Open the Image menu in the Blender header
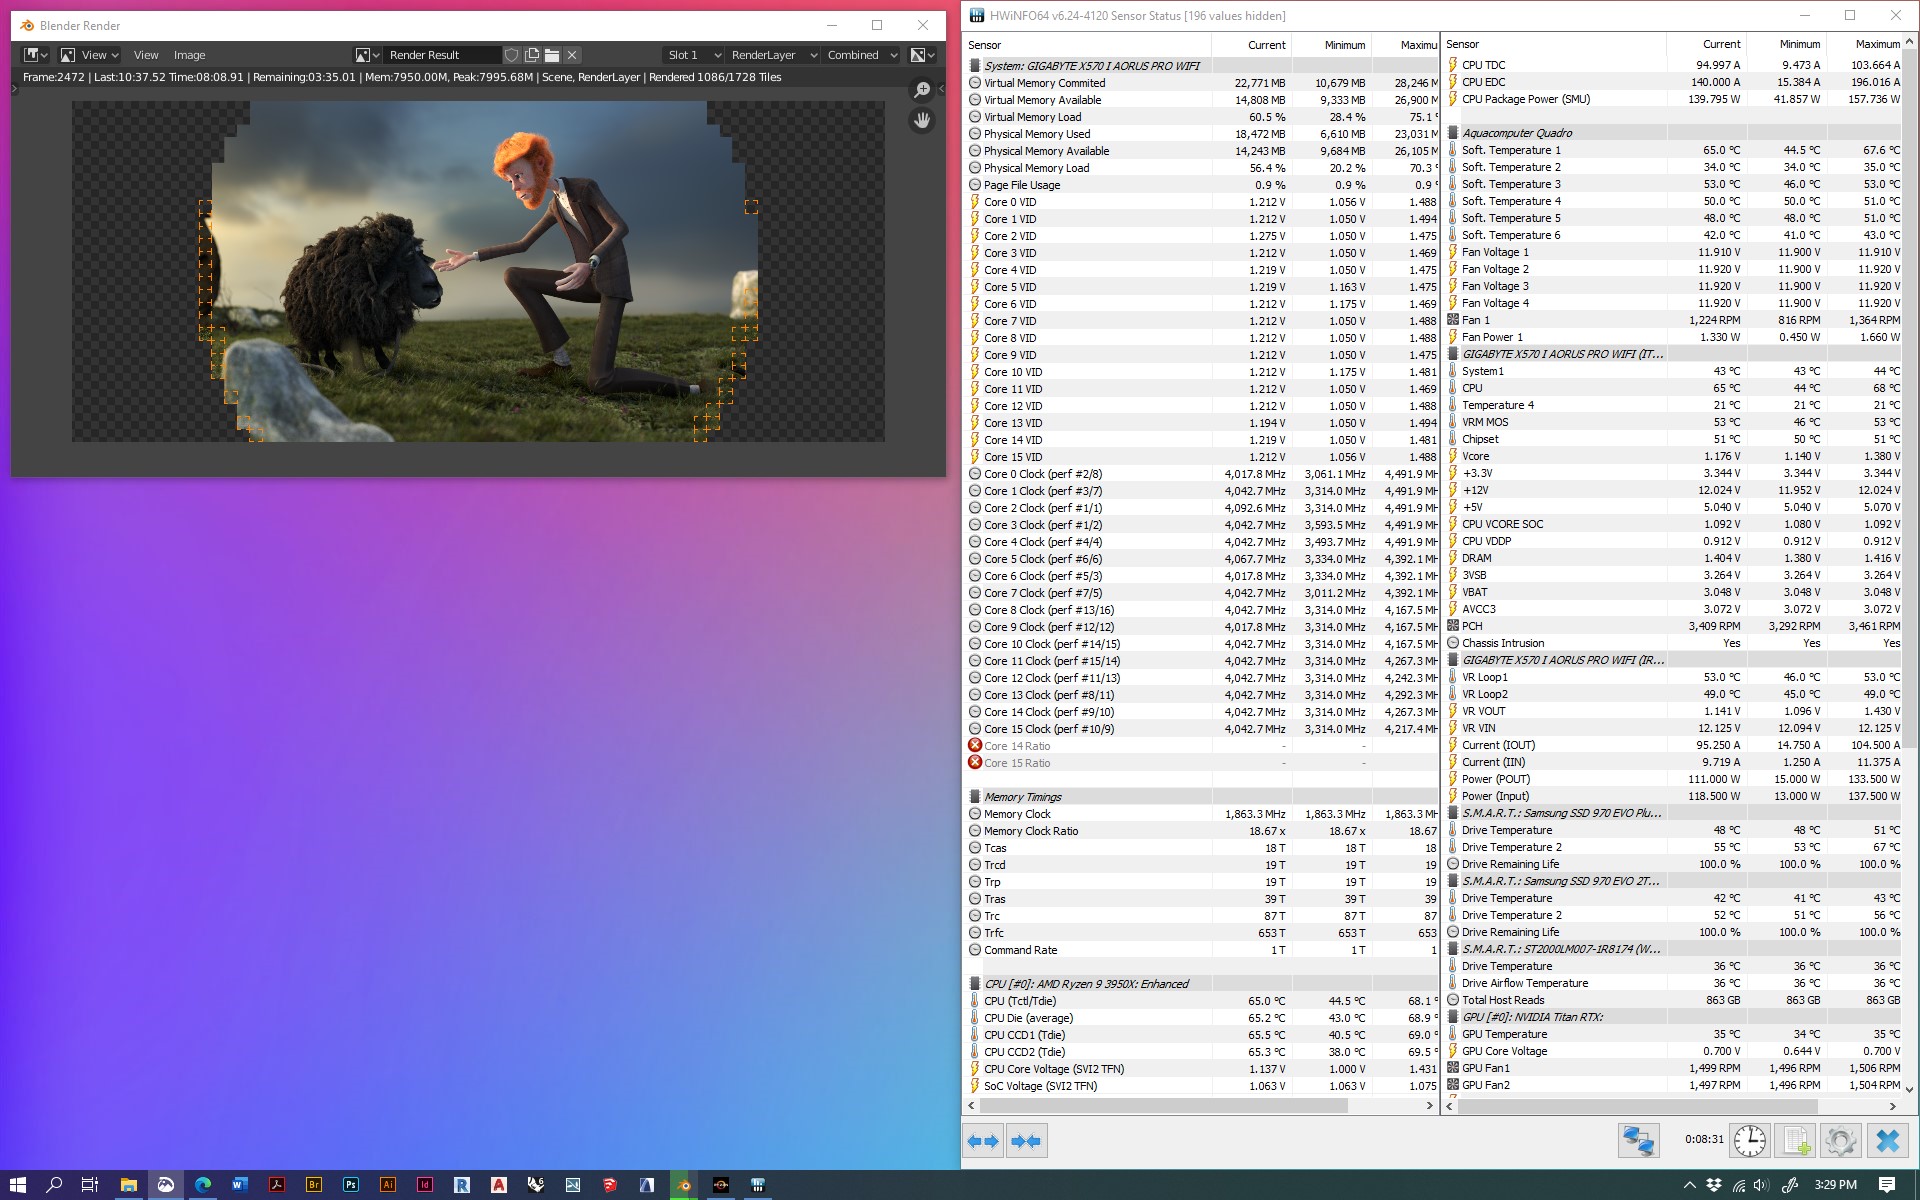The image size is (1920, 1200). (189, 55)
